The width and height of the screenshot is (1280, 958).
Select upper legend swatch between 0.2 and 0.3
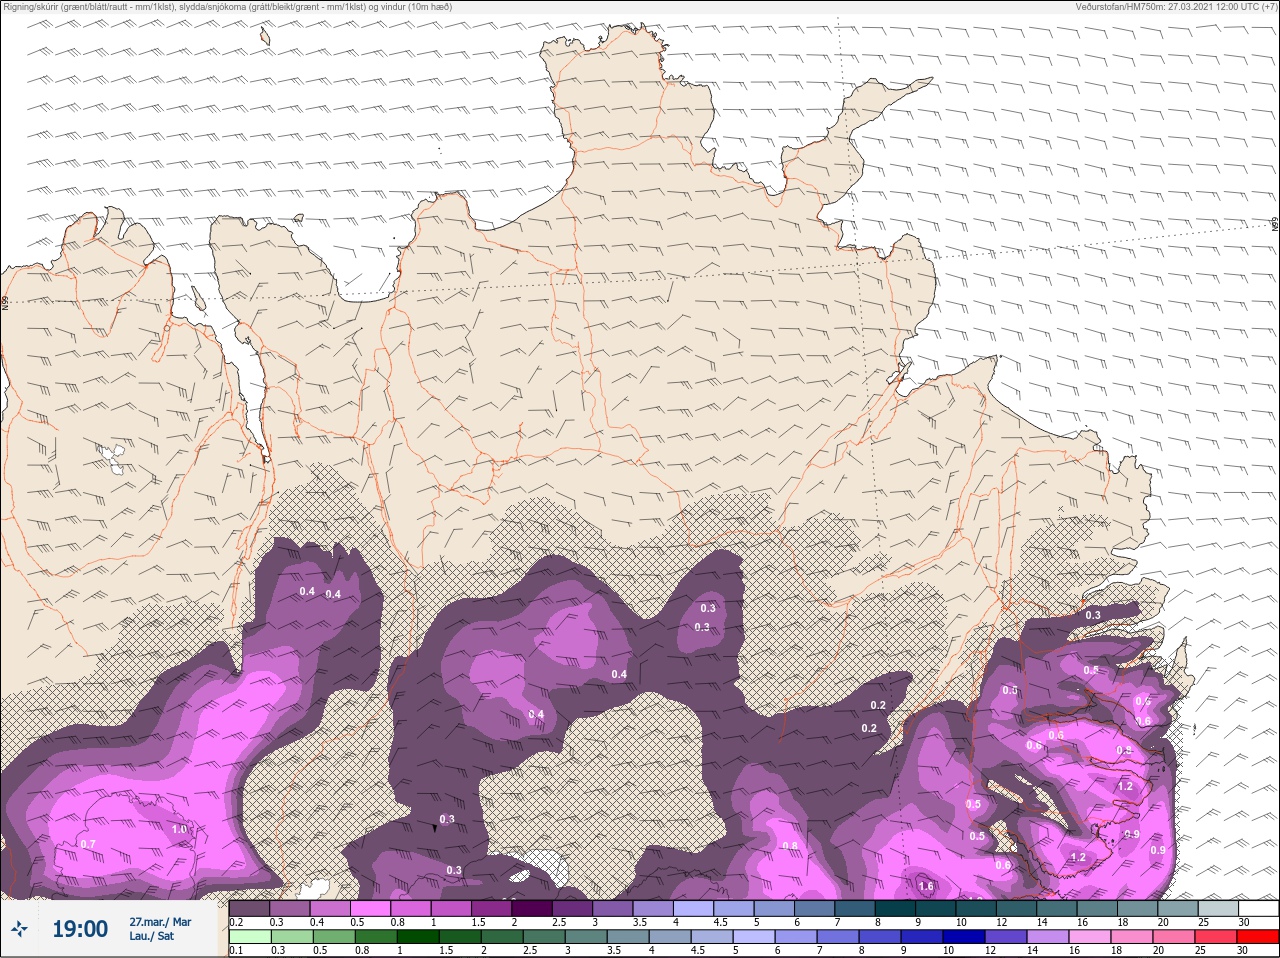click(249, 908)
